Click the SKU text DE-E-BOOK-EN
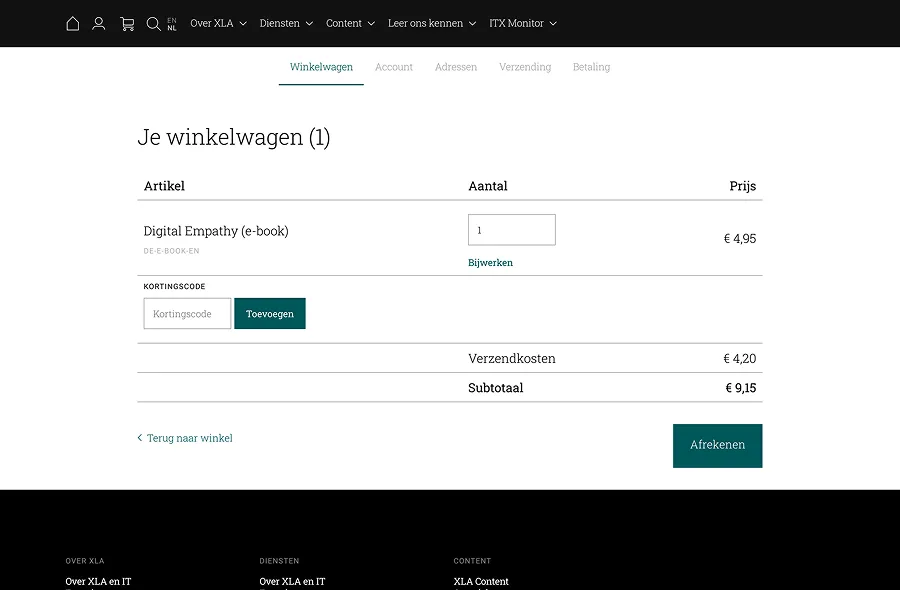900x590 pixels. coord(171,251)
